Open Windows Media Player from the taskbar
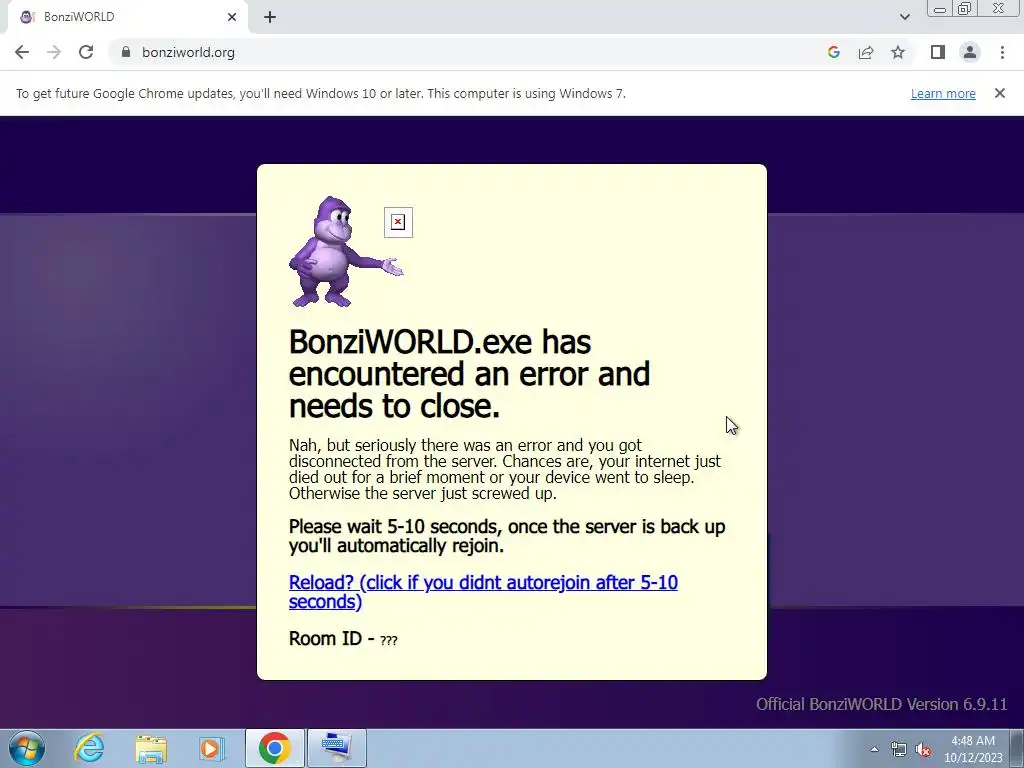Screen dimensions: 1024x768 (x=210, y=748)
